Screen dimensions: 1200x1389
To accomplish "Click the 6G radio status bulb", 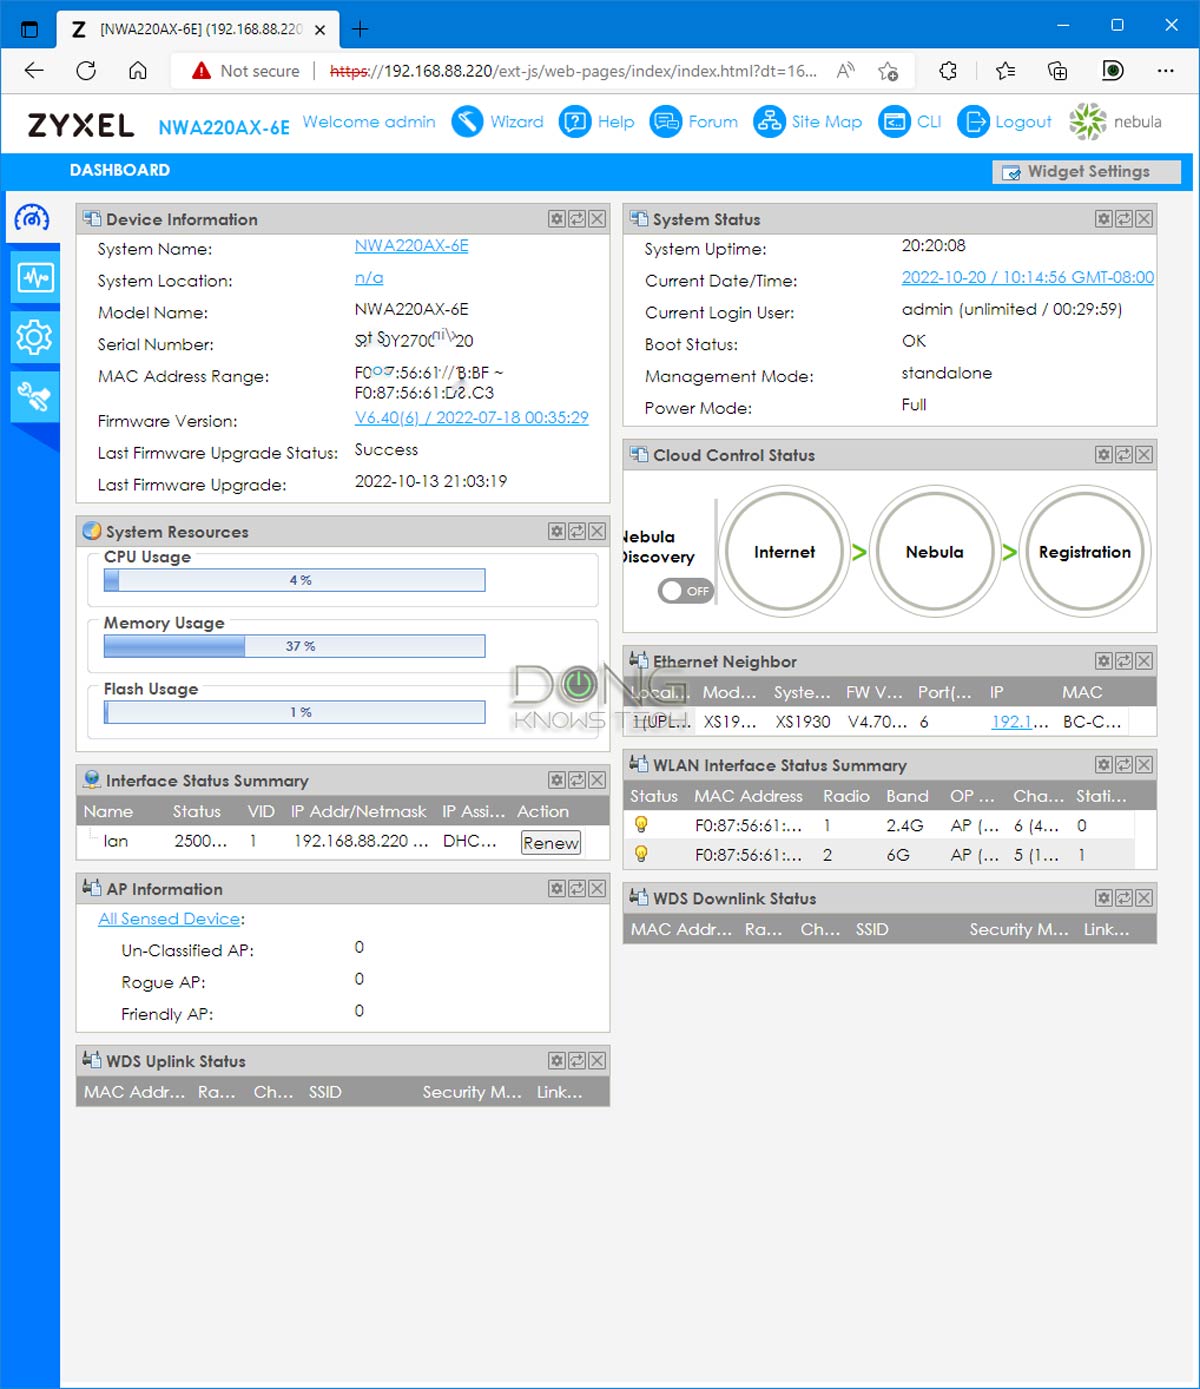I will click(641, 855).
